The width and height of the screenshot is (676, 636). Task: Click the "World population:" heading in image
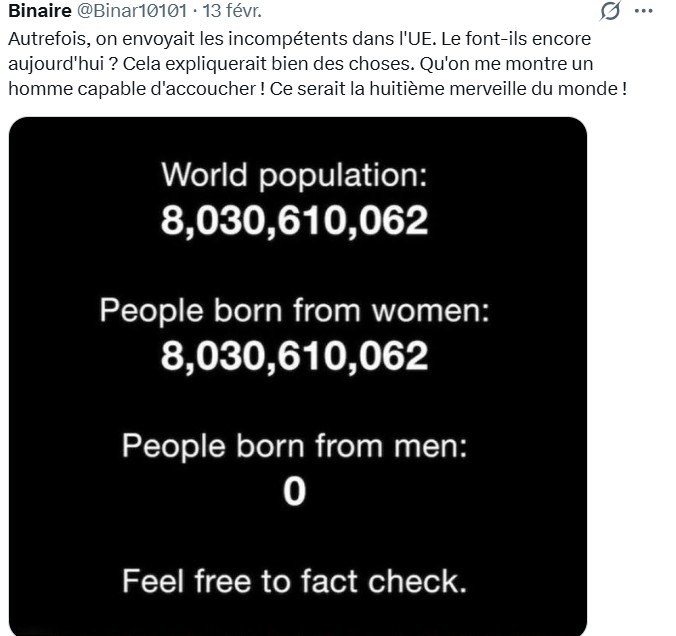point(295,177)
